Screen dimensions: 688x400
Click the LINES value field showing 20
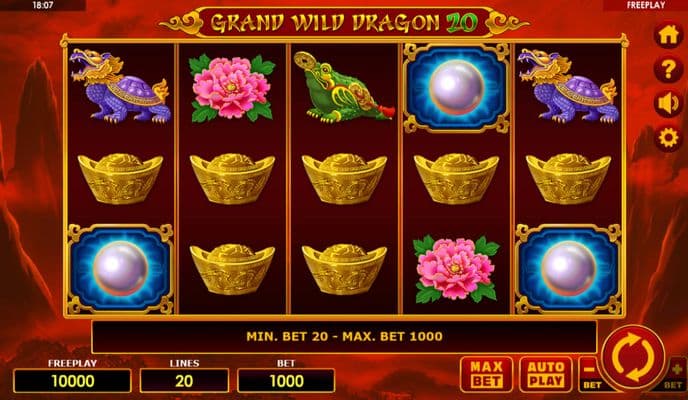(x=184, y=381)
